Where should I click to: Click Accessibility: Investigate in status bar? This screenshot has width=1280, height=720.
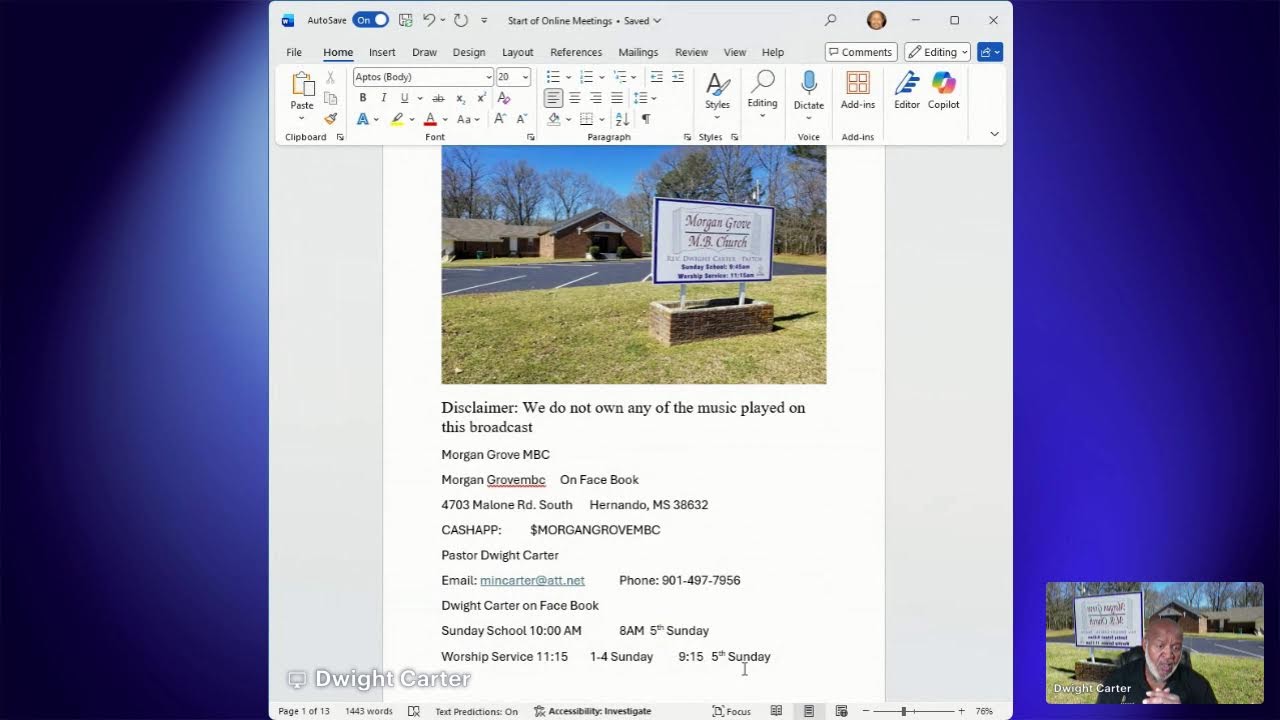point(592,711)
